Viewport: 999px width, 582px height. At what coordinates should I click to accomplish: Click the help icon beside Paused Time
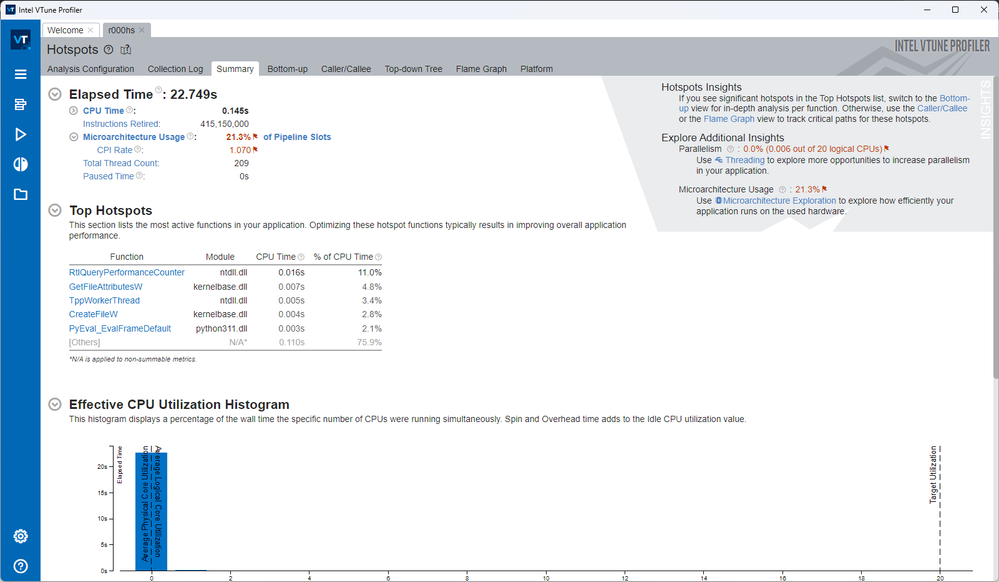pos(139,175)
